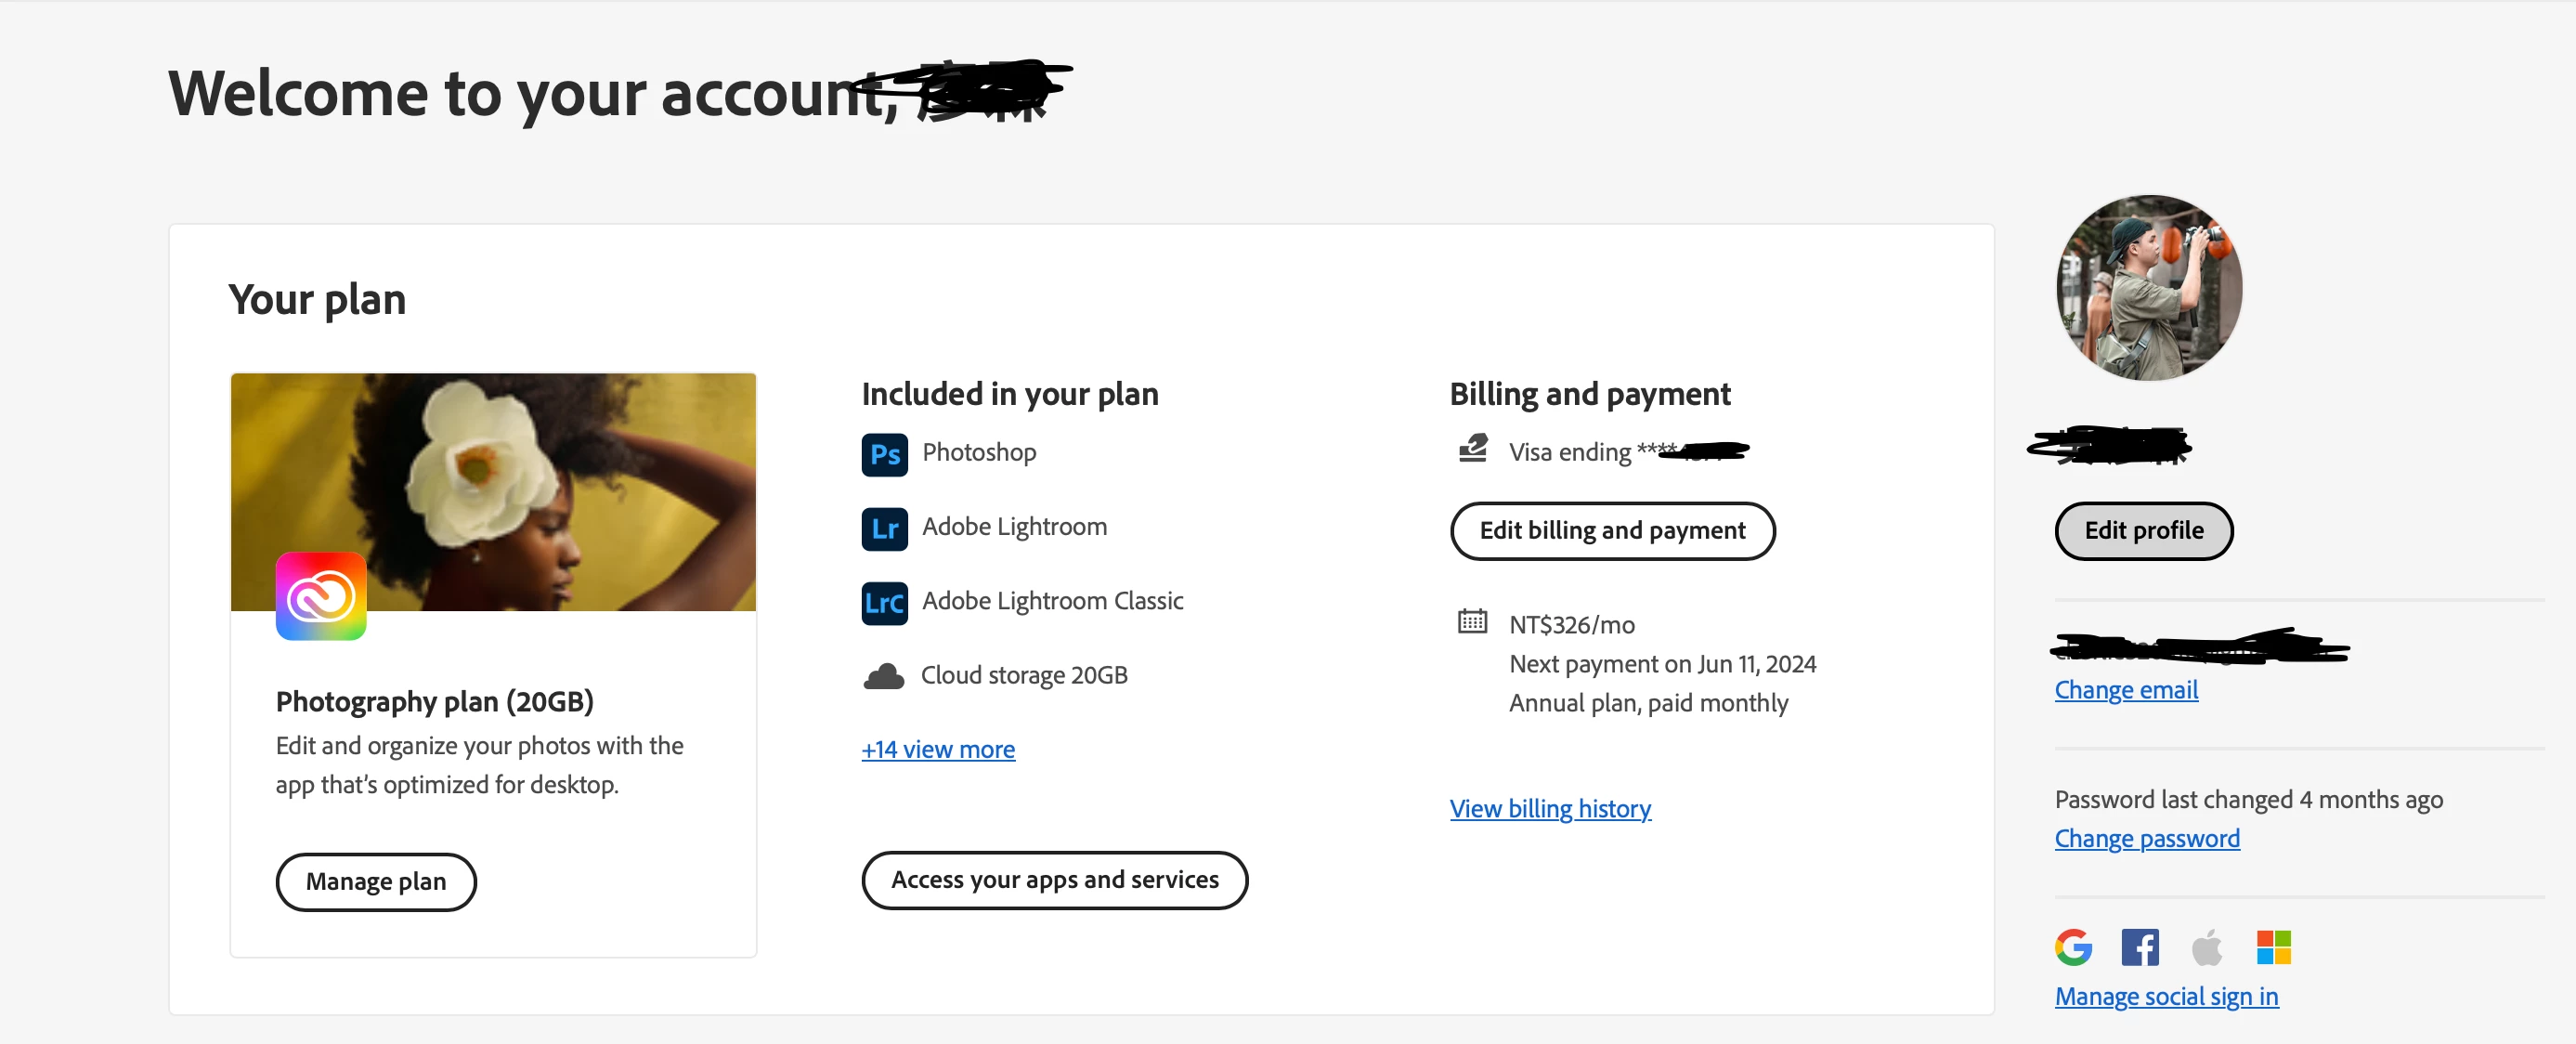This screenshot has width=2576, height=1044.
Task: Click the profile avatar photo
Action: (2148, 288)
